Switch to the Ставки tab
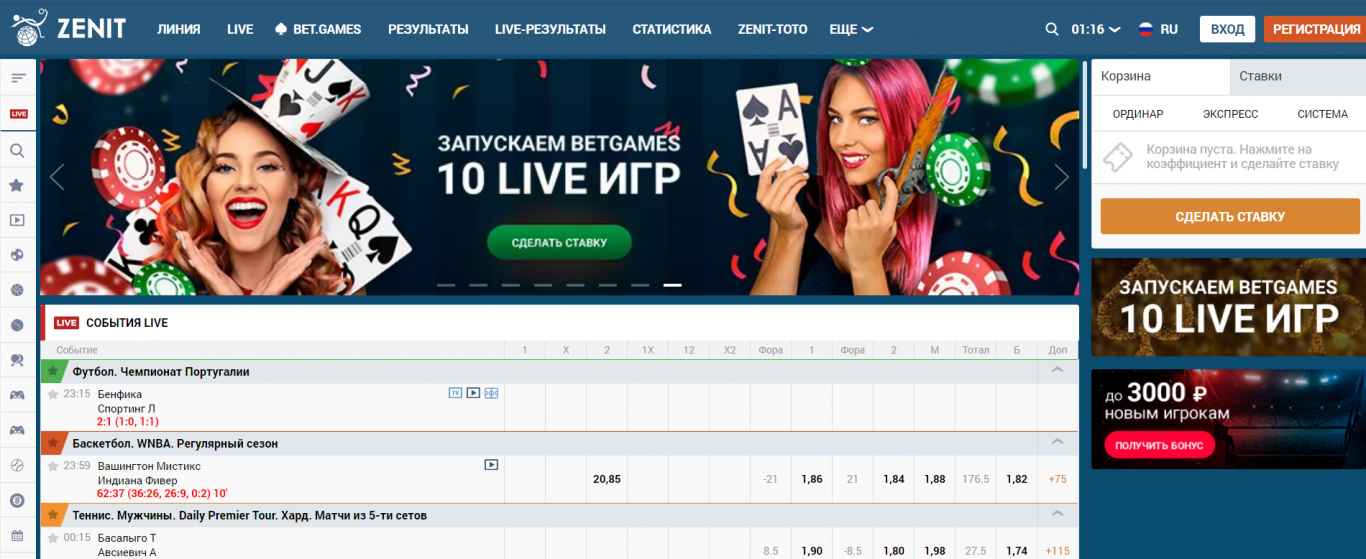Image resolution: width=1366 pixels, height=559 pixels. [1297, 76]
